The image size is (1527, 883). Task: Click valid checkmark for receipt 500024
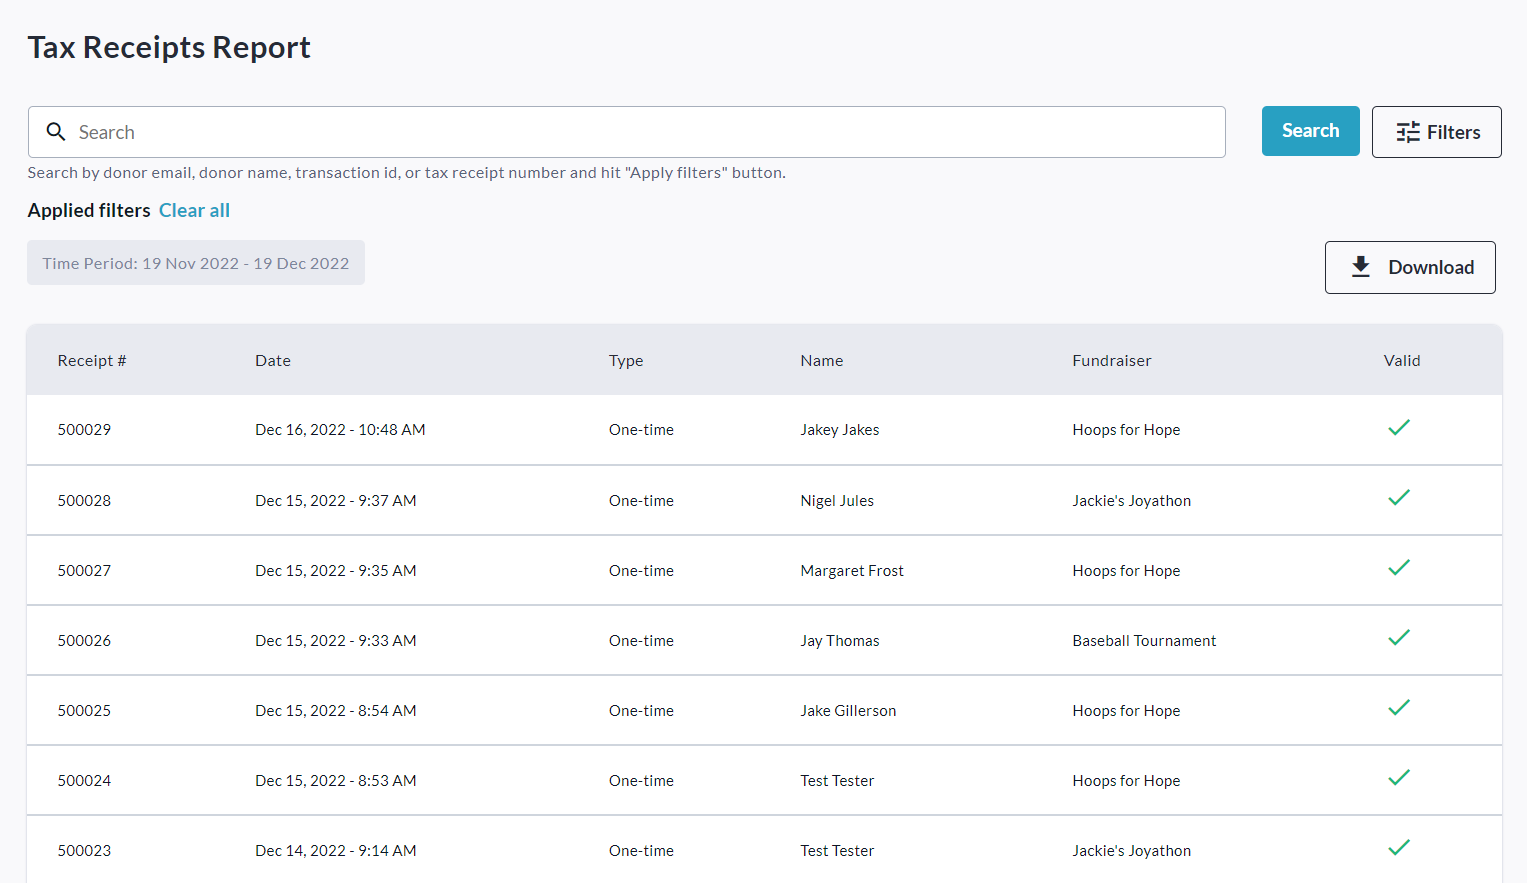pyautogui.click(x=1398, y=778)
